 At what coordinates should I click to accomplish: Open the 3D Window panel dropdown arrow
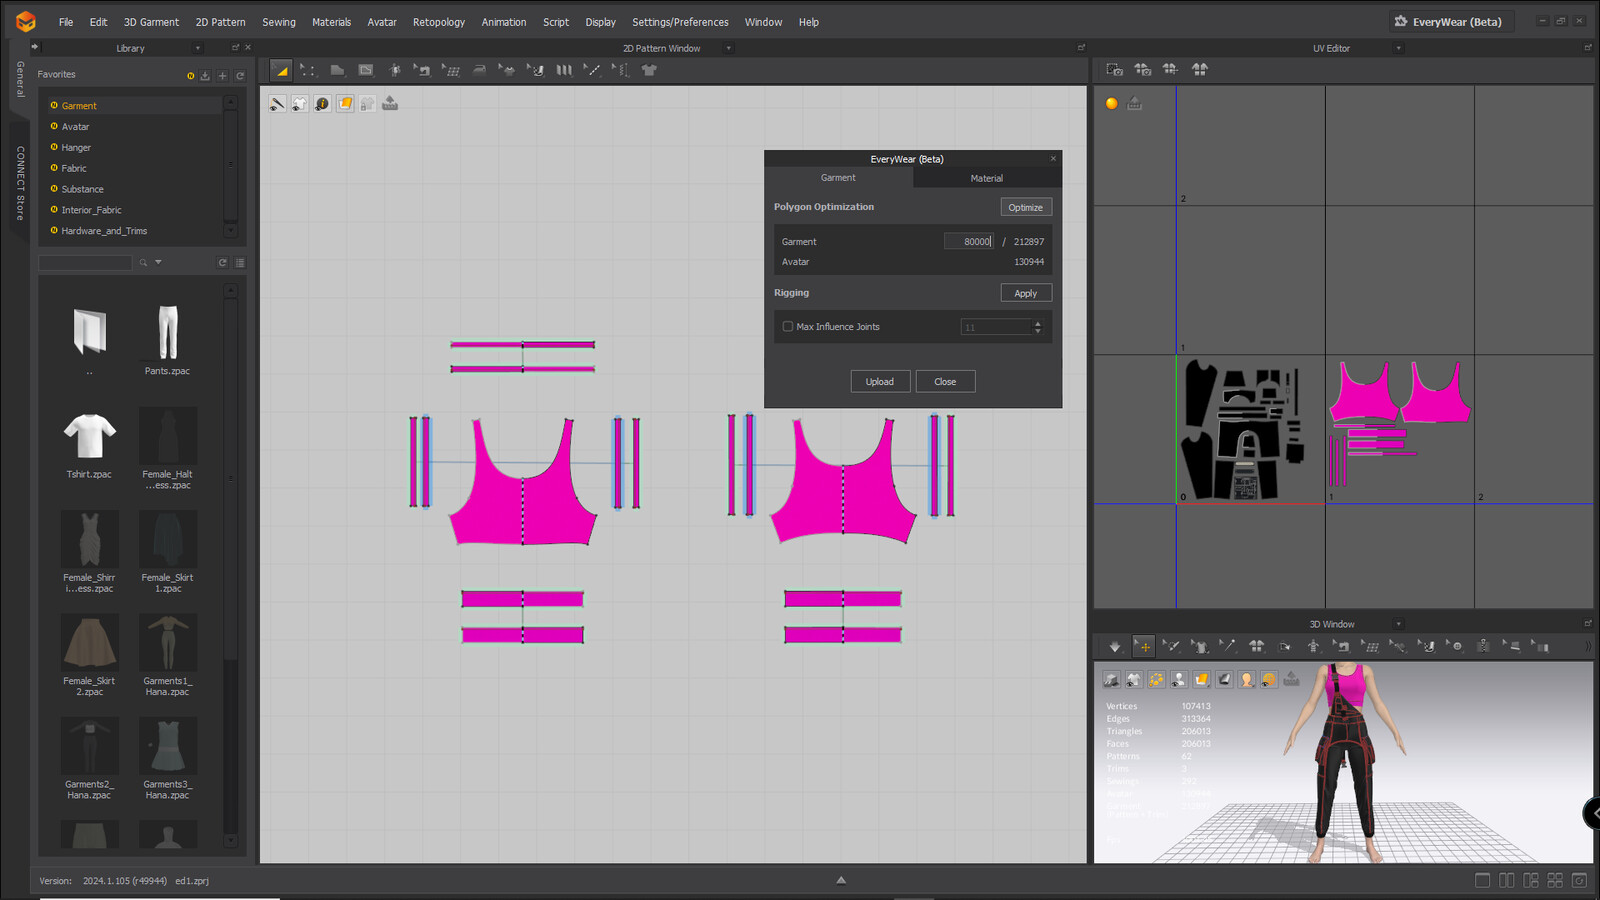coord(1398,624)
